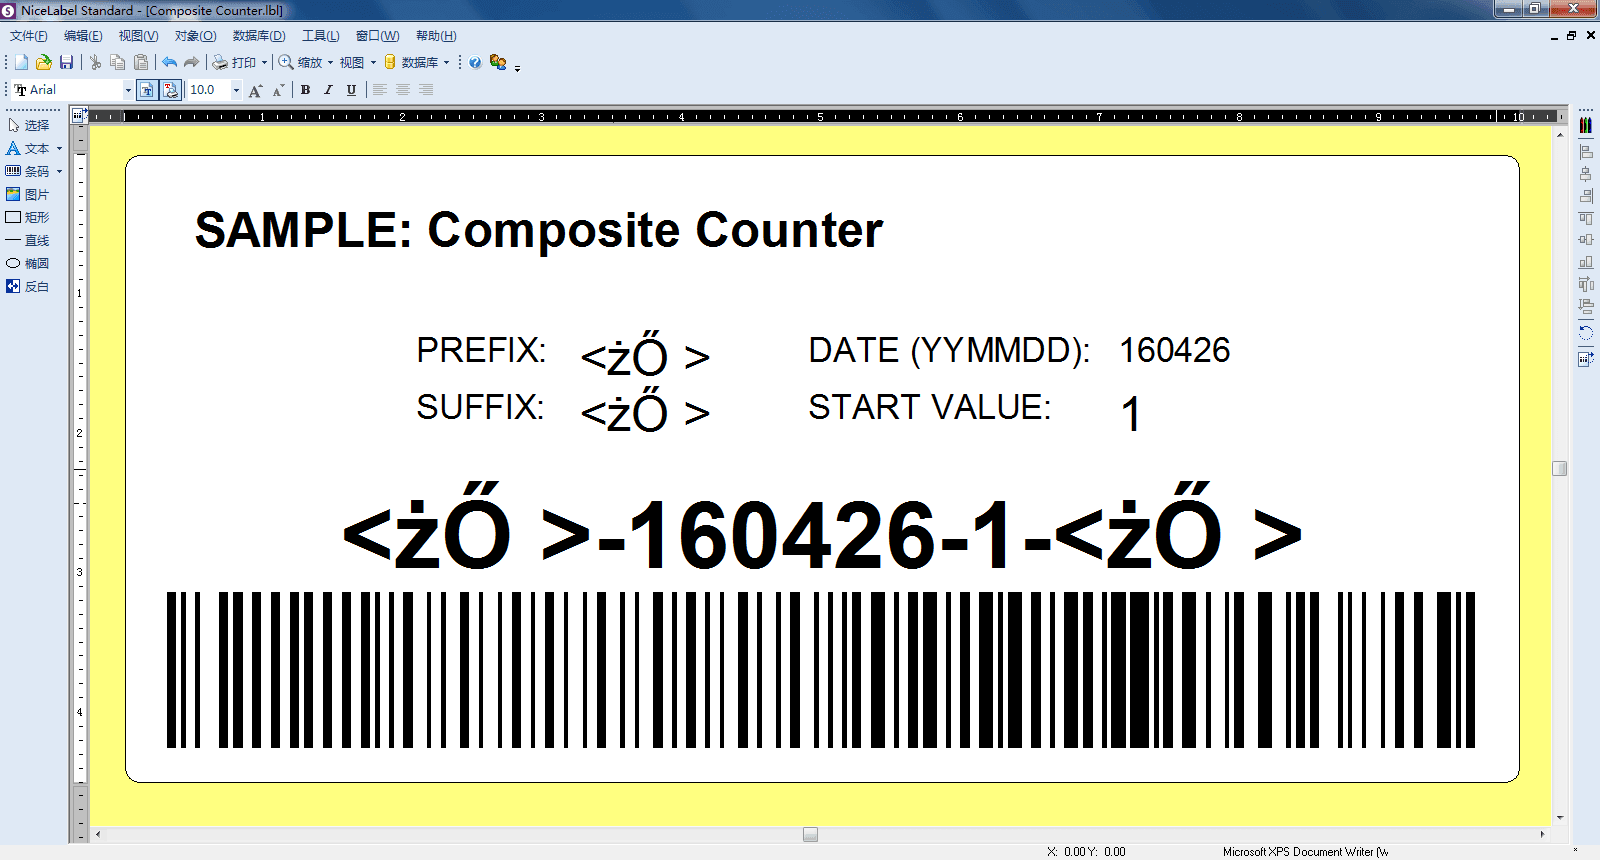Screen dimensions: 1600x860
Task: Click the magnifier 缩放 zoom icon
Action: pos(285,62)
